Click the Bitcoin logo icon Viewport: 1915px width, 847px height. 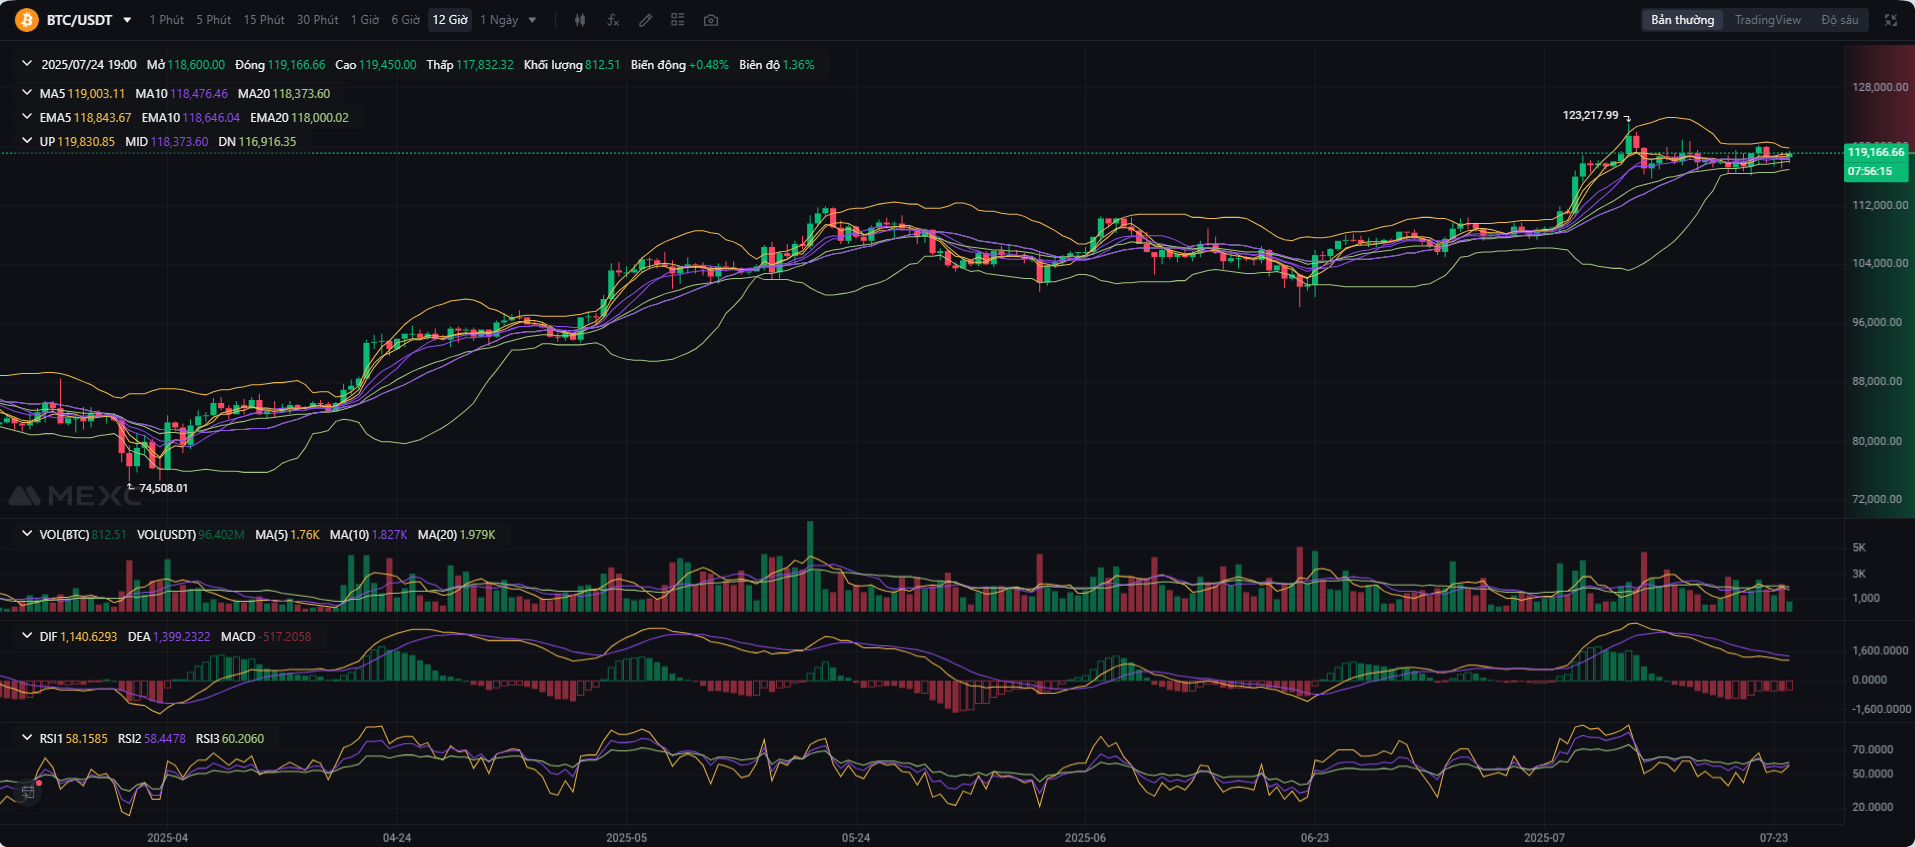tap(26, 20)
